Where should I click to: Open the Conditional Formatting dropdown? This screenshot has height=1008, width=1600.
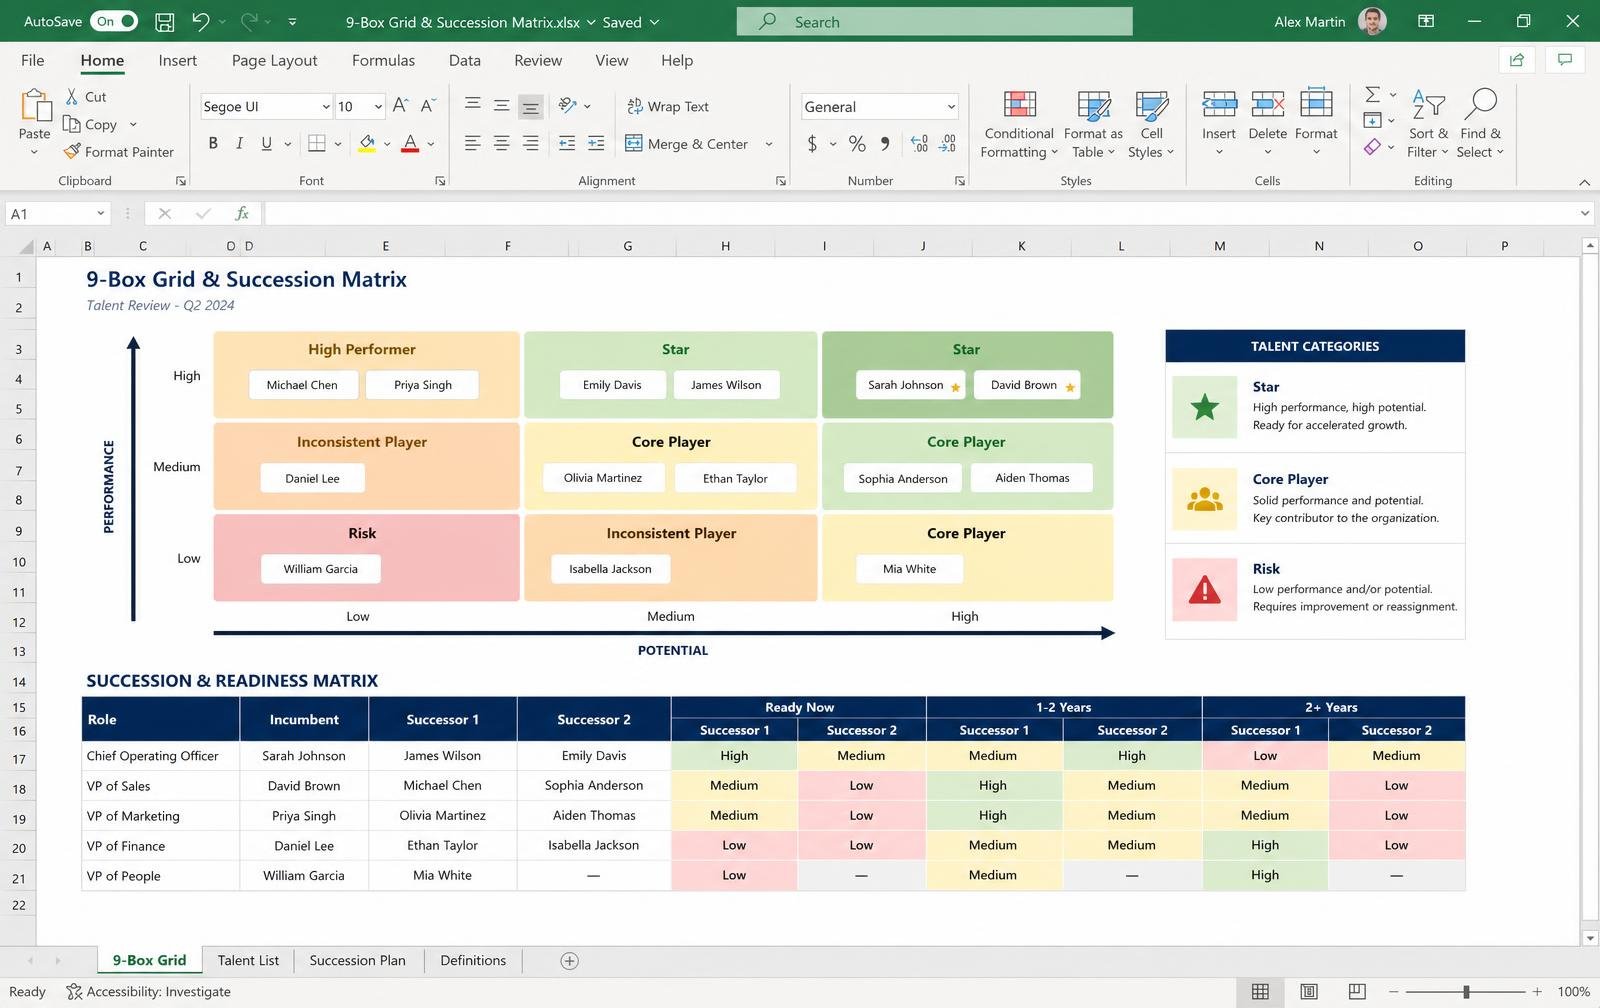(x=1019, y=123)
